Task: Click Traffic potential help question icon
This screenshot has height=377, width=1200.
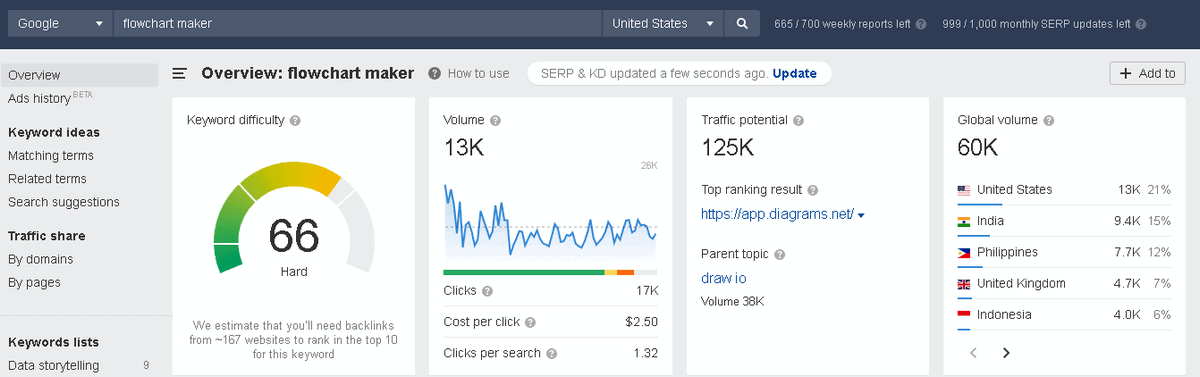Action: (x=798, y=120)
